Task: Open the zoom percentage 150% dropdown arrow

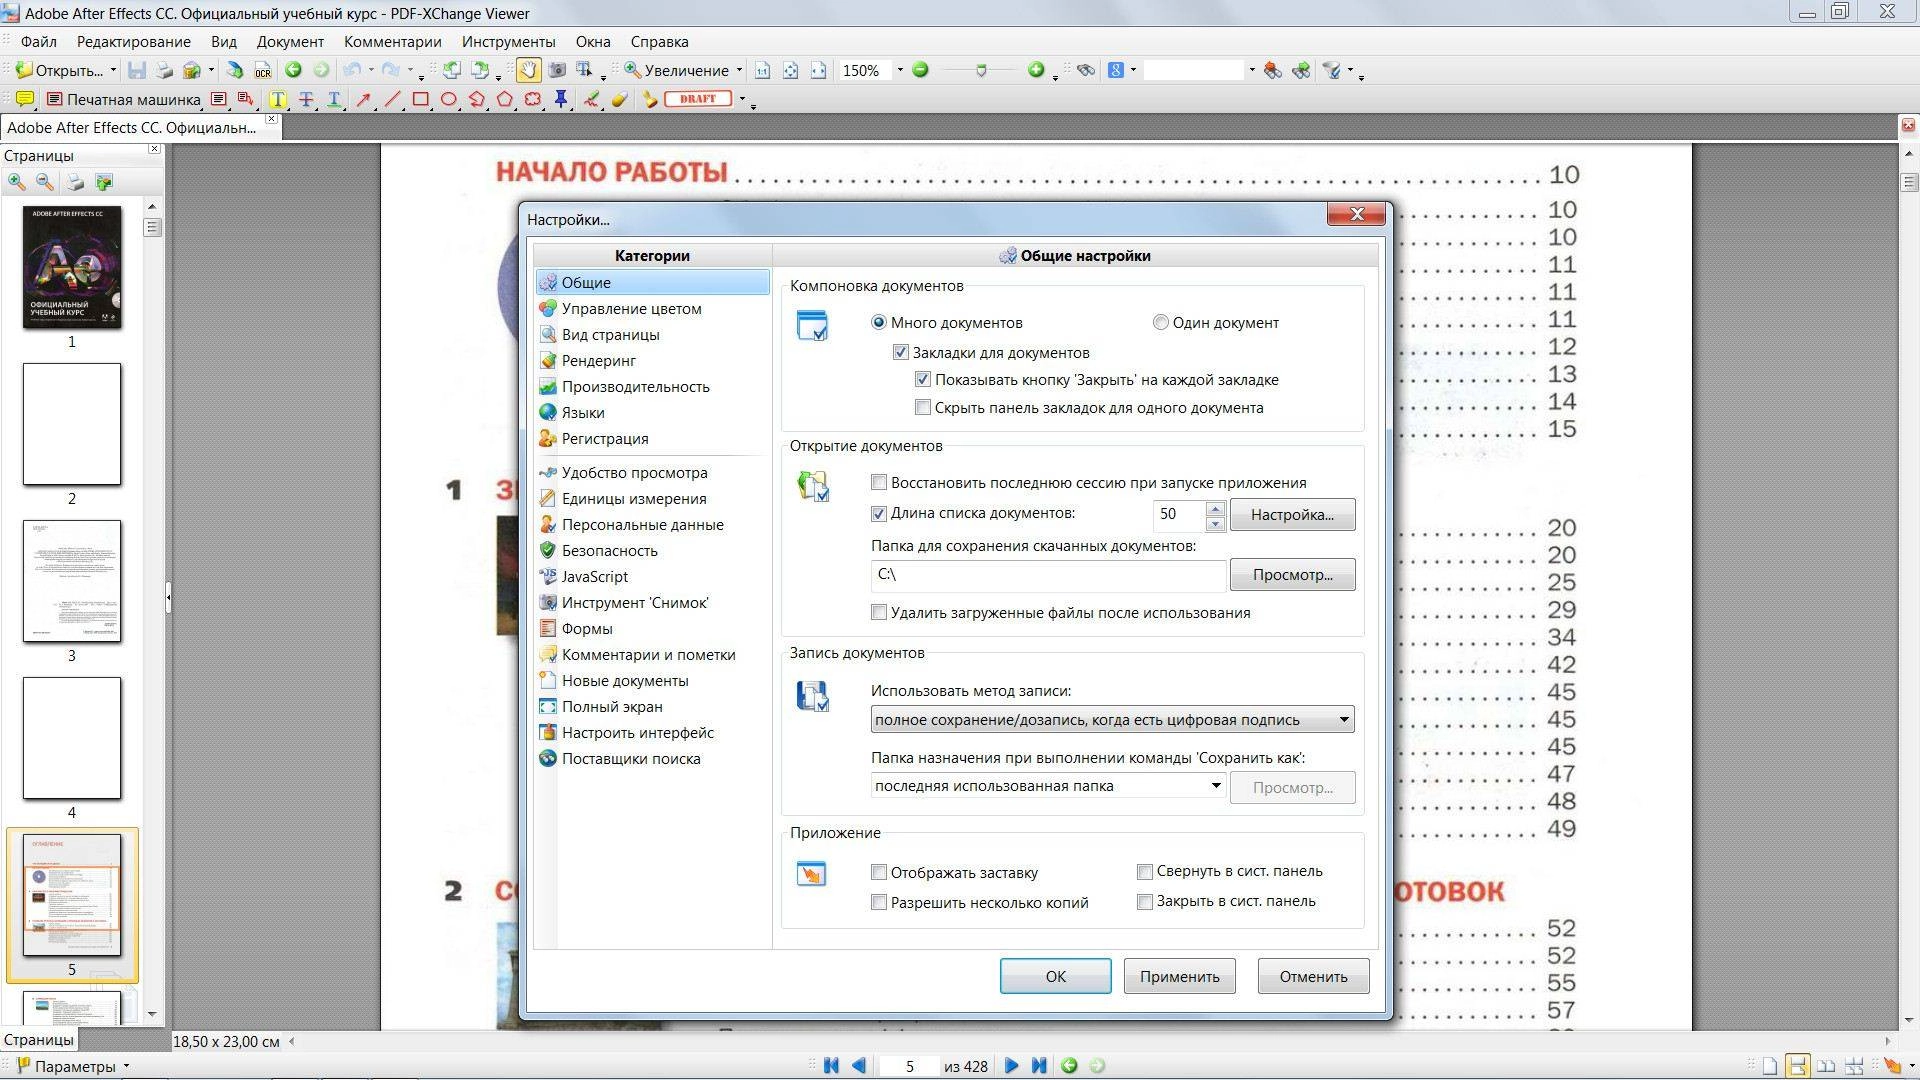Action: (899, 70)
